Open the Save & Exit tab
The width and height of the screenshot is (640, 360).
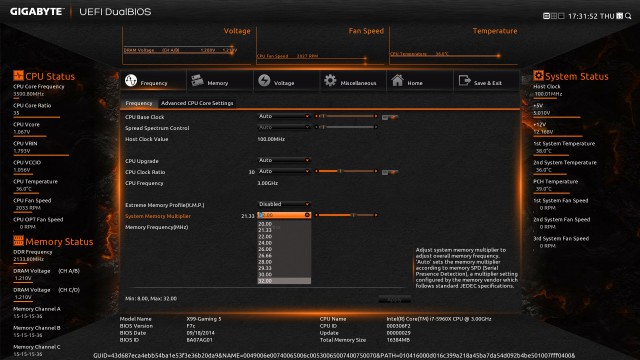[486, 80]
